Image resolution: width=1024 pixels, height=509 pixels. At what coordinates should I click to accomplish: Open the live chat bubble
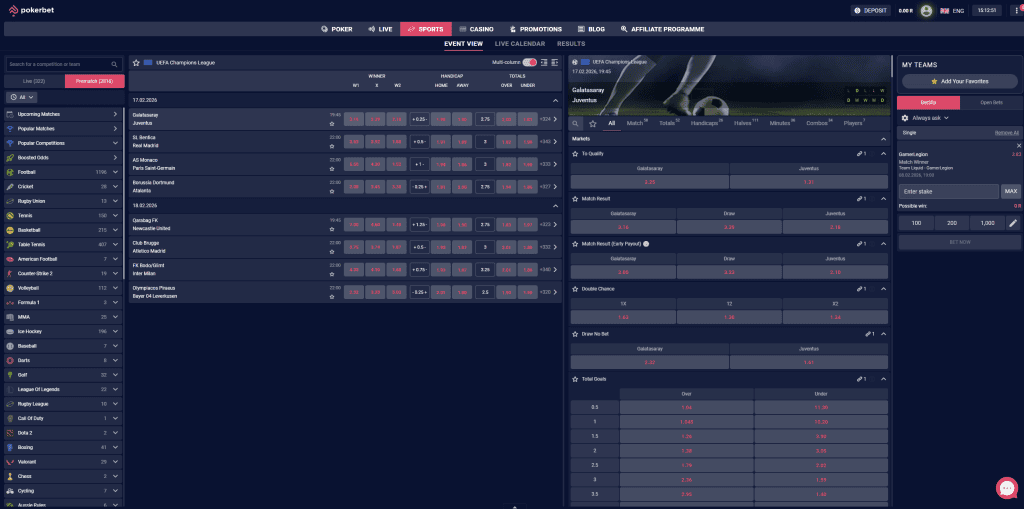pos(1007,488)
